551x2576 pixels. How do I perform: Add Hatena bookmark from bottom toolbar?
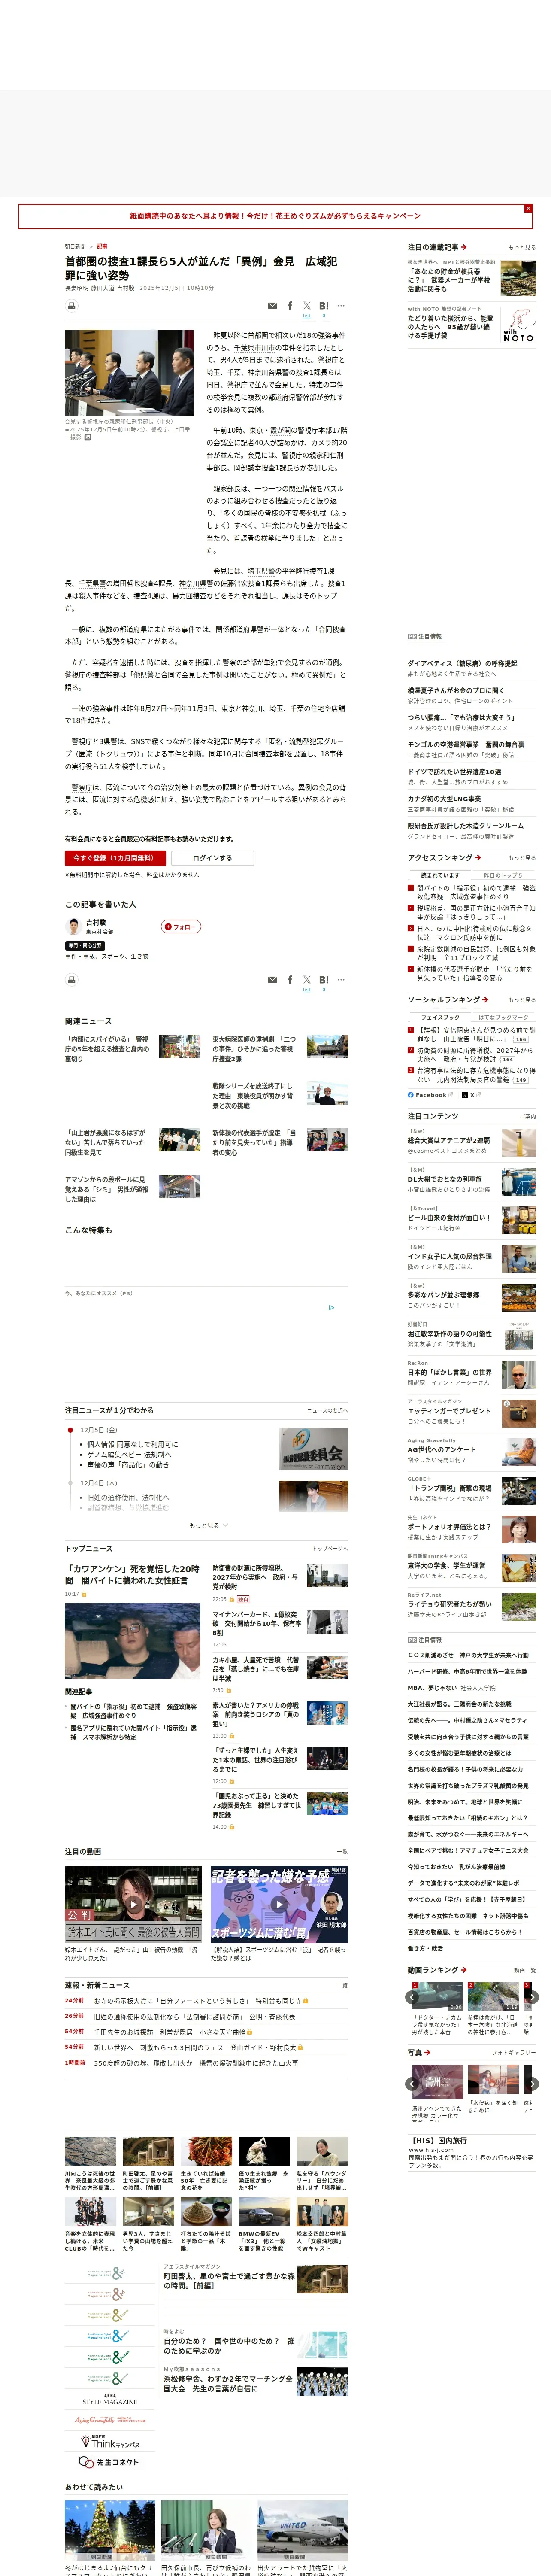[324, 980]
